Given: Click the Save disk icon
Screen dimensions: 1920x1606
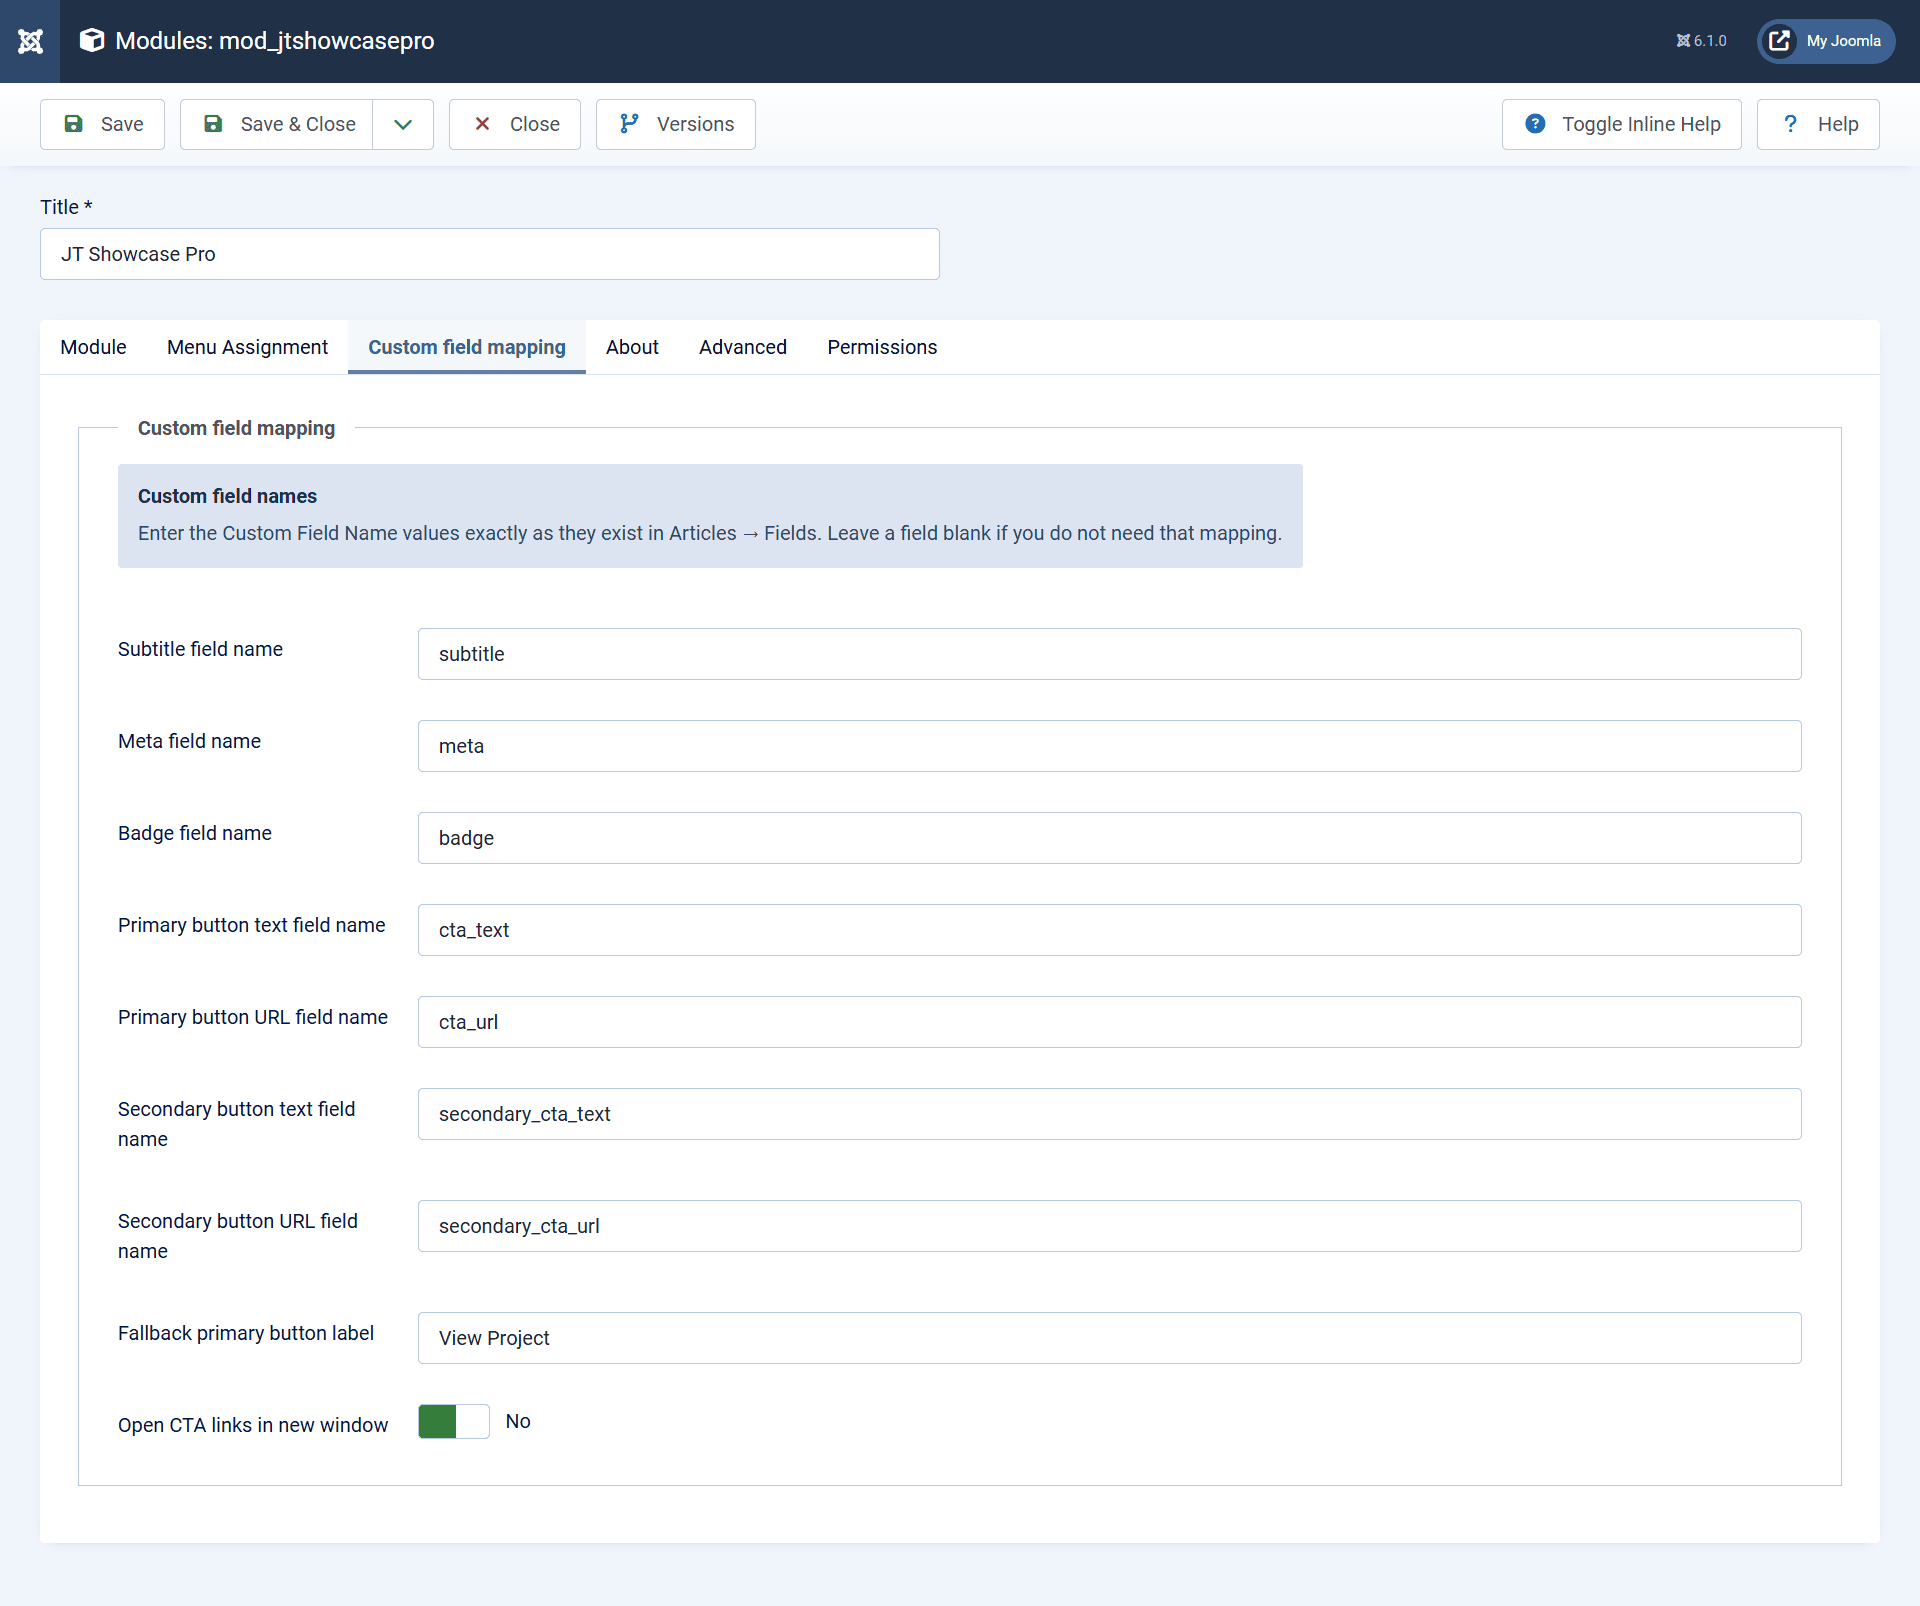Looking at the screenshot, I should click(75, 124).
